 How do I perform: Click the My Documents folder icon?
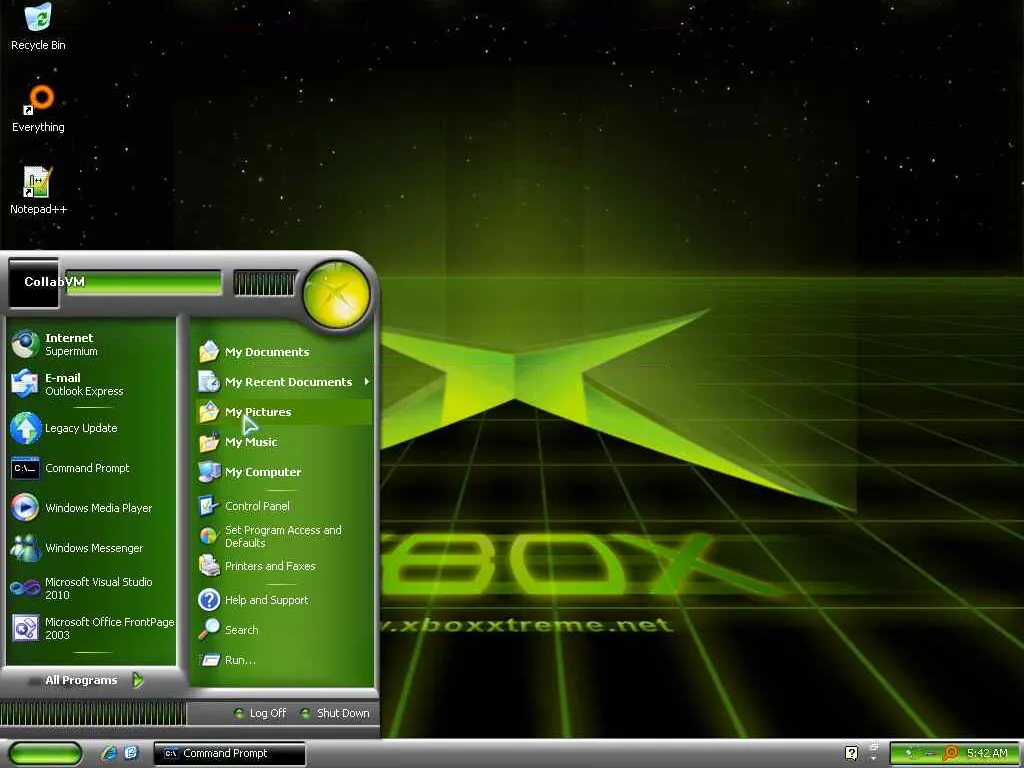[x=209, y=352]
